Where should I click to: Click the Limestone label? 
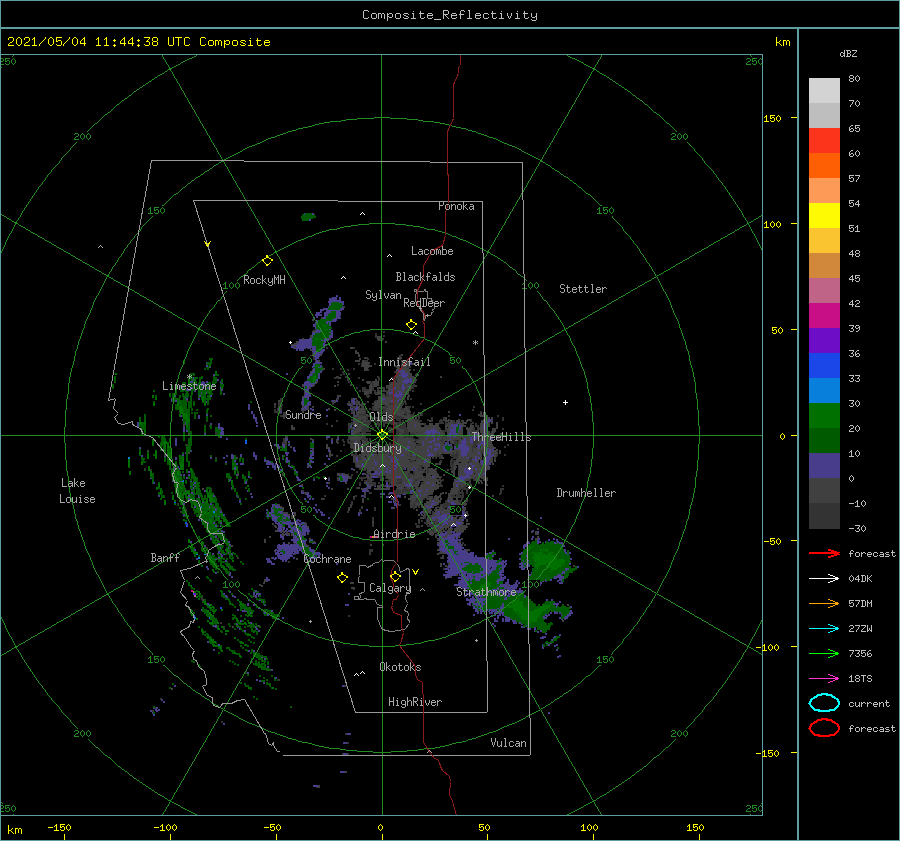pos(189,386)
